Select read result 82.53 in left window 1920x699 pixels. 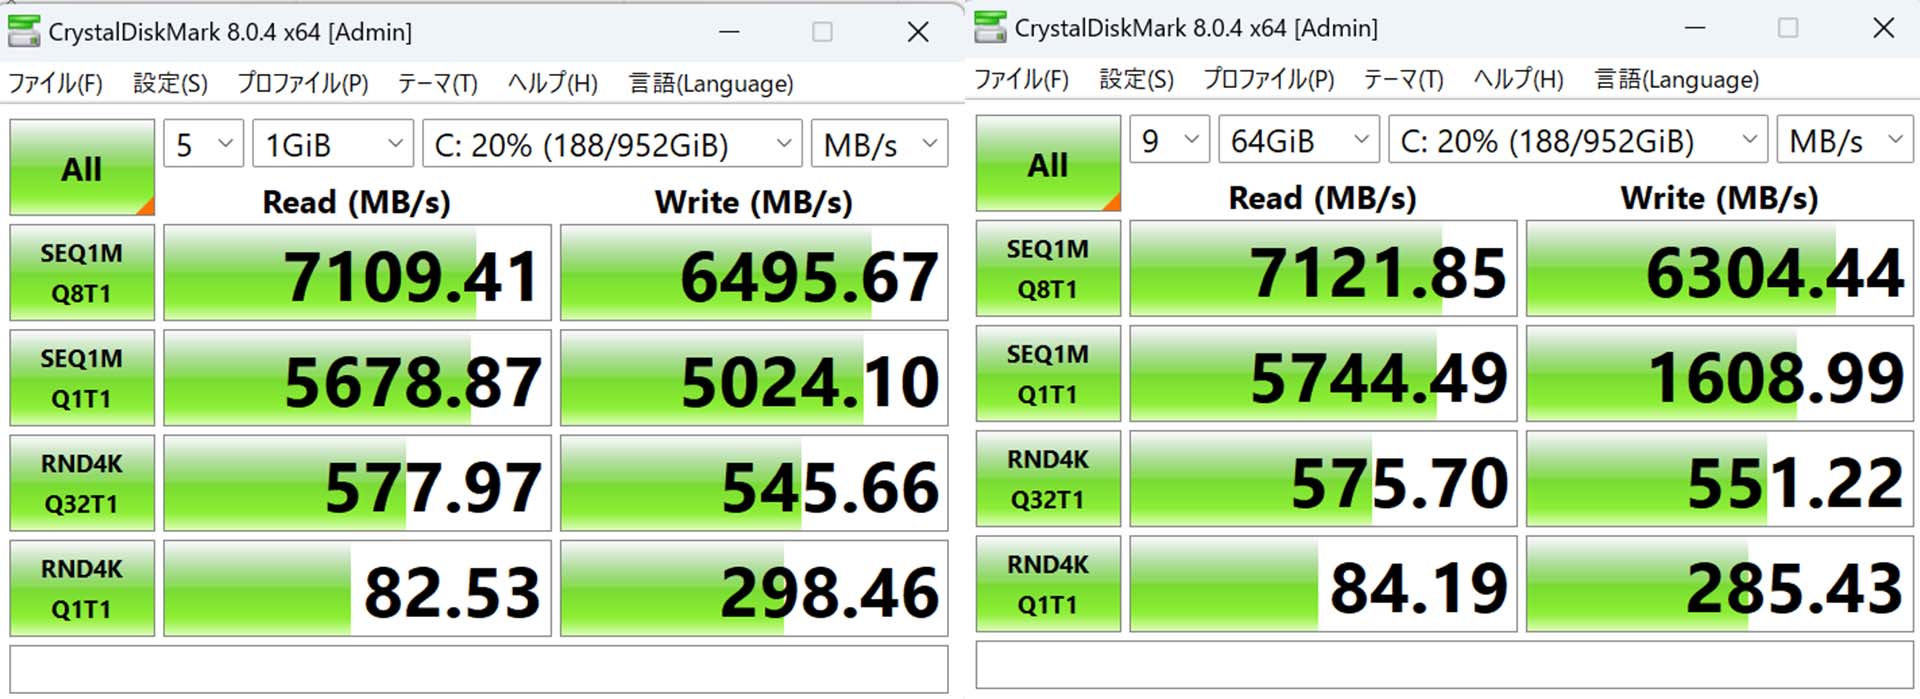pyautogui.click(x=357, y=588)
